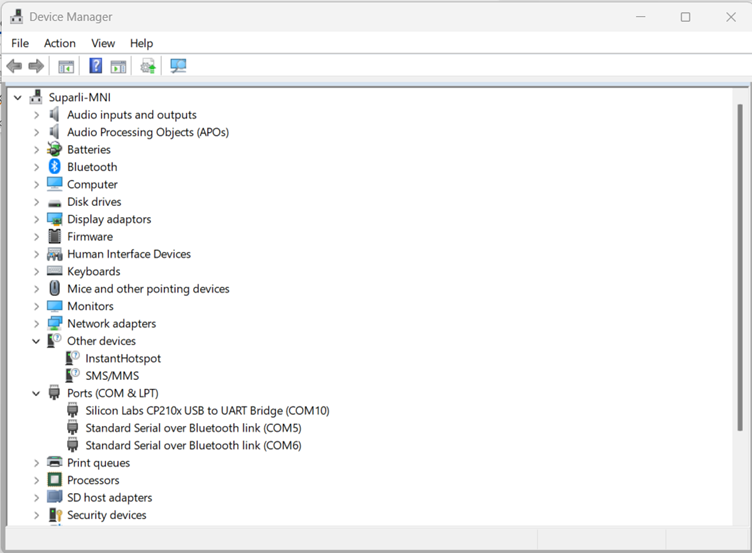This screenshot has width=752, height=553.
Task: Open the File menu
Action: tap(20, 43)
